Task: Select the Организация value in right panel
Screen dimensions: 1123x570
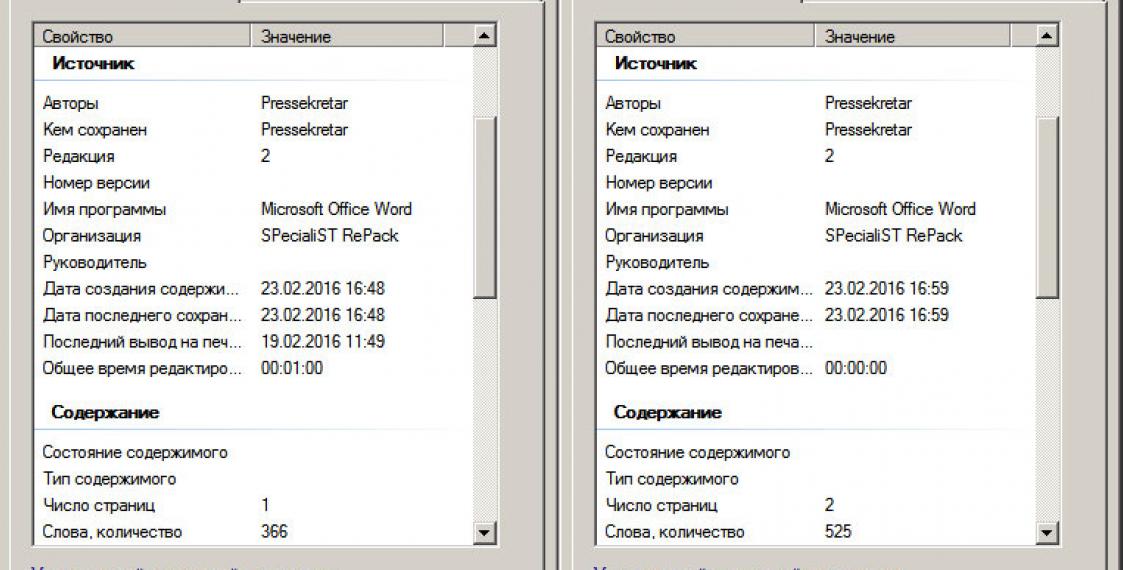Action: [x=893, y=236]
